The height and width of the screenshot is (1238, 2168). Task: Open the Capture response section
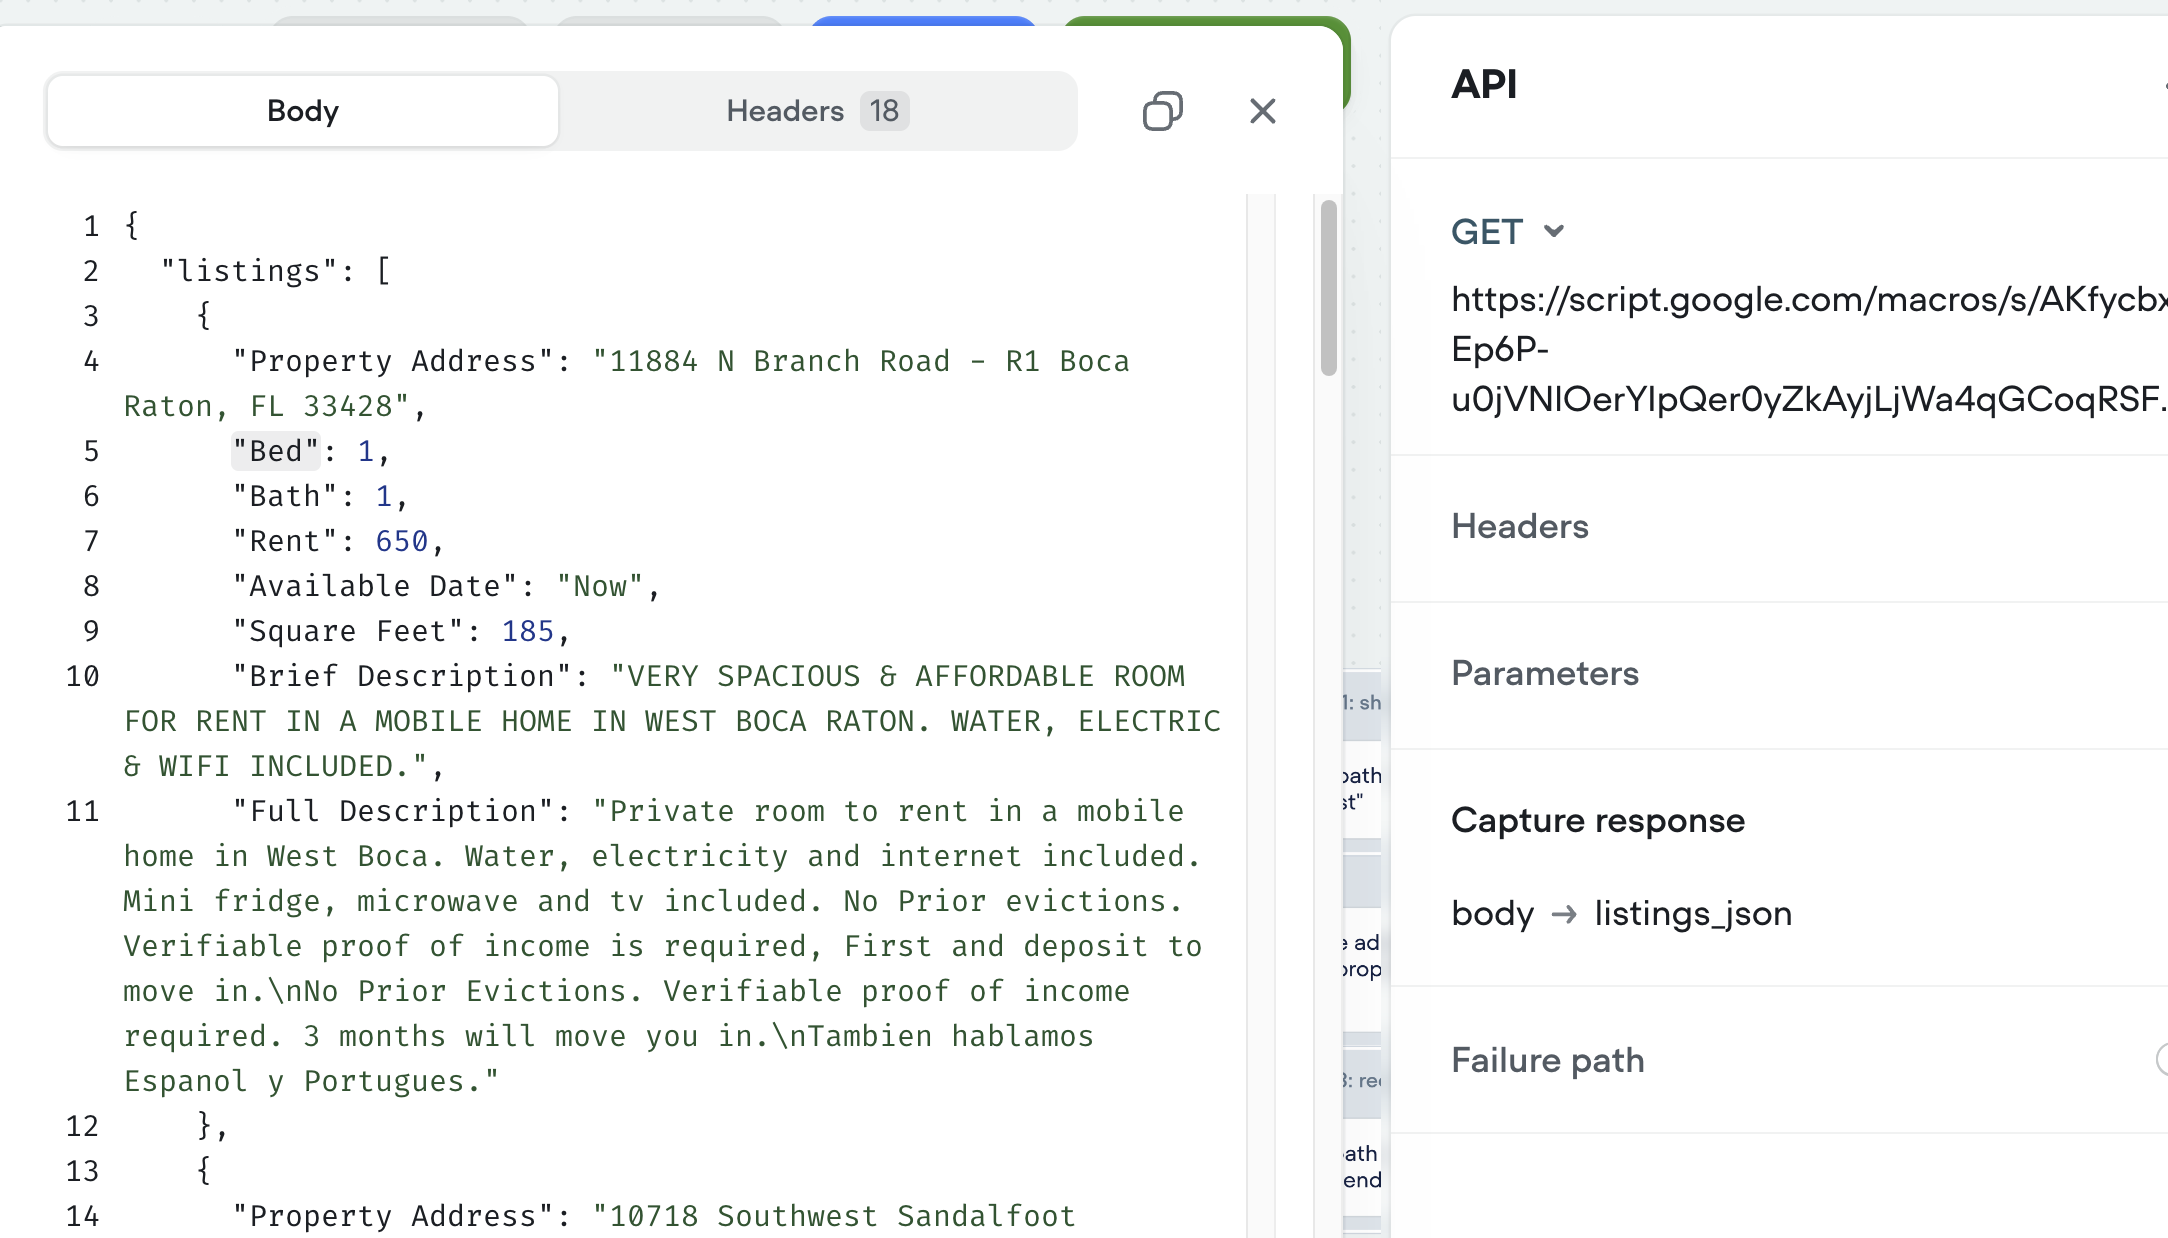click(1597, 821)
